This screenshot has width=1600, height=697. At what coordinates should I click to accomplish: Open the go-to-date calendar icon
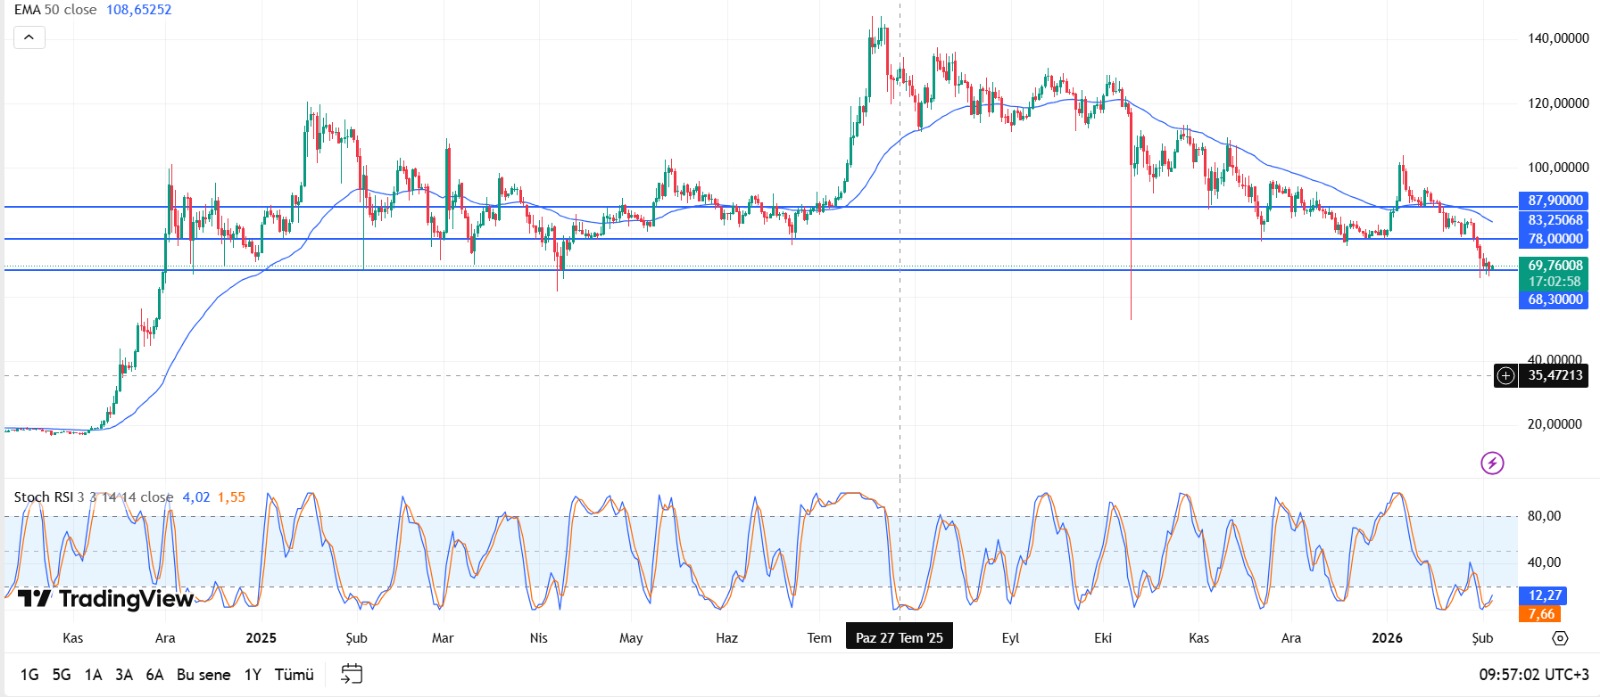tap(351, 674)
